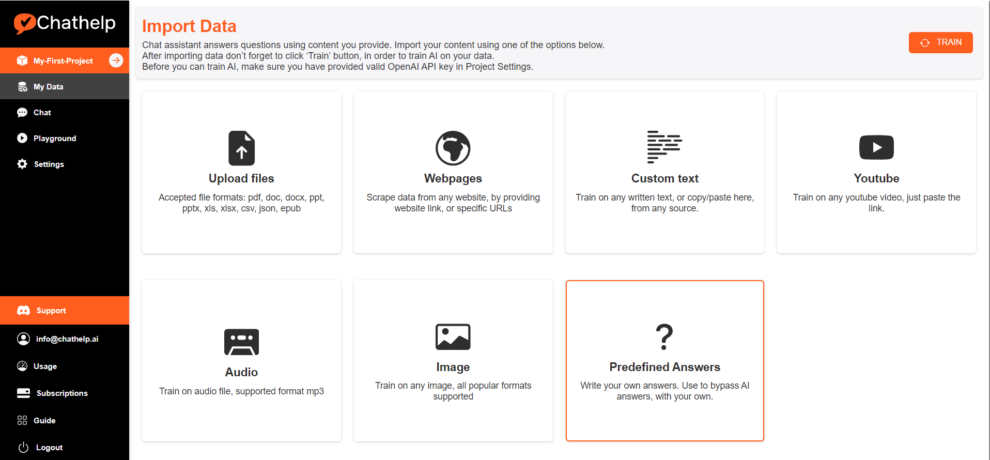Click the Predefined Answers question mark icon
Viewport: 990px width, 460px height.
[x=664, y=336]
